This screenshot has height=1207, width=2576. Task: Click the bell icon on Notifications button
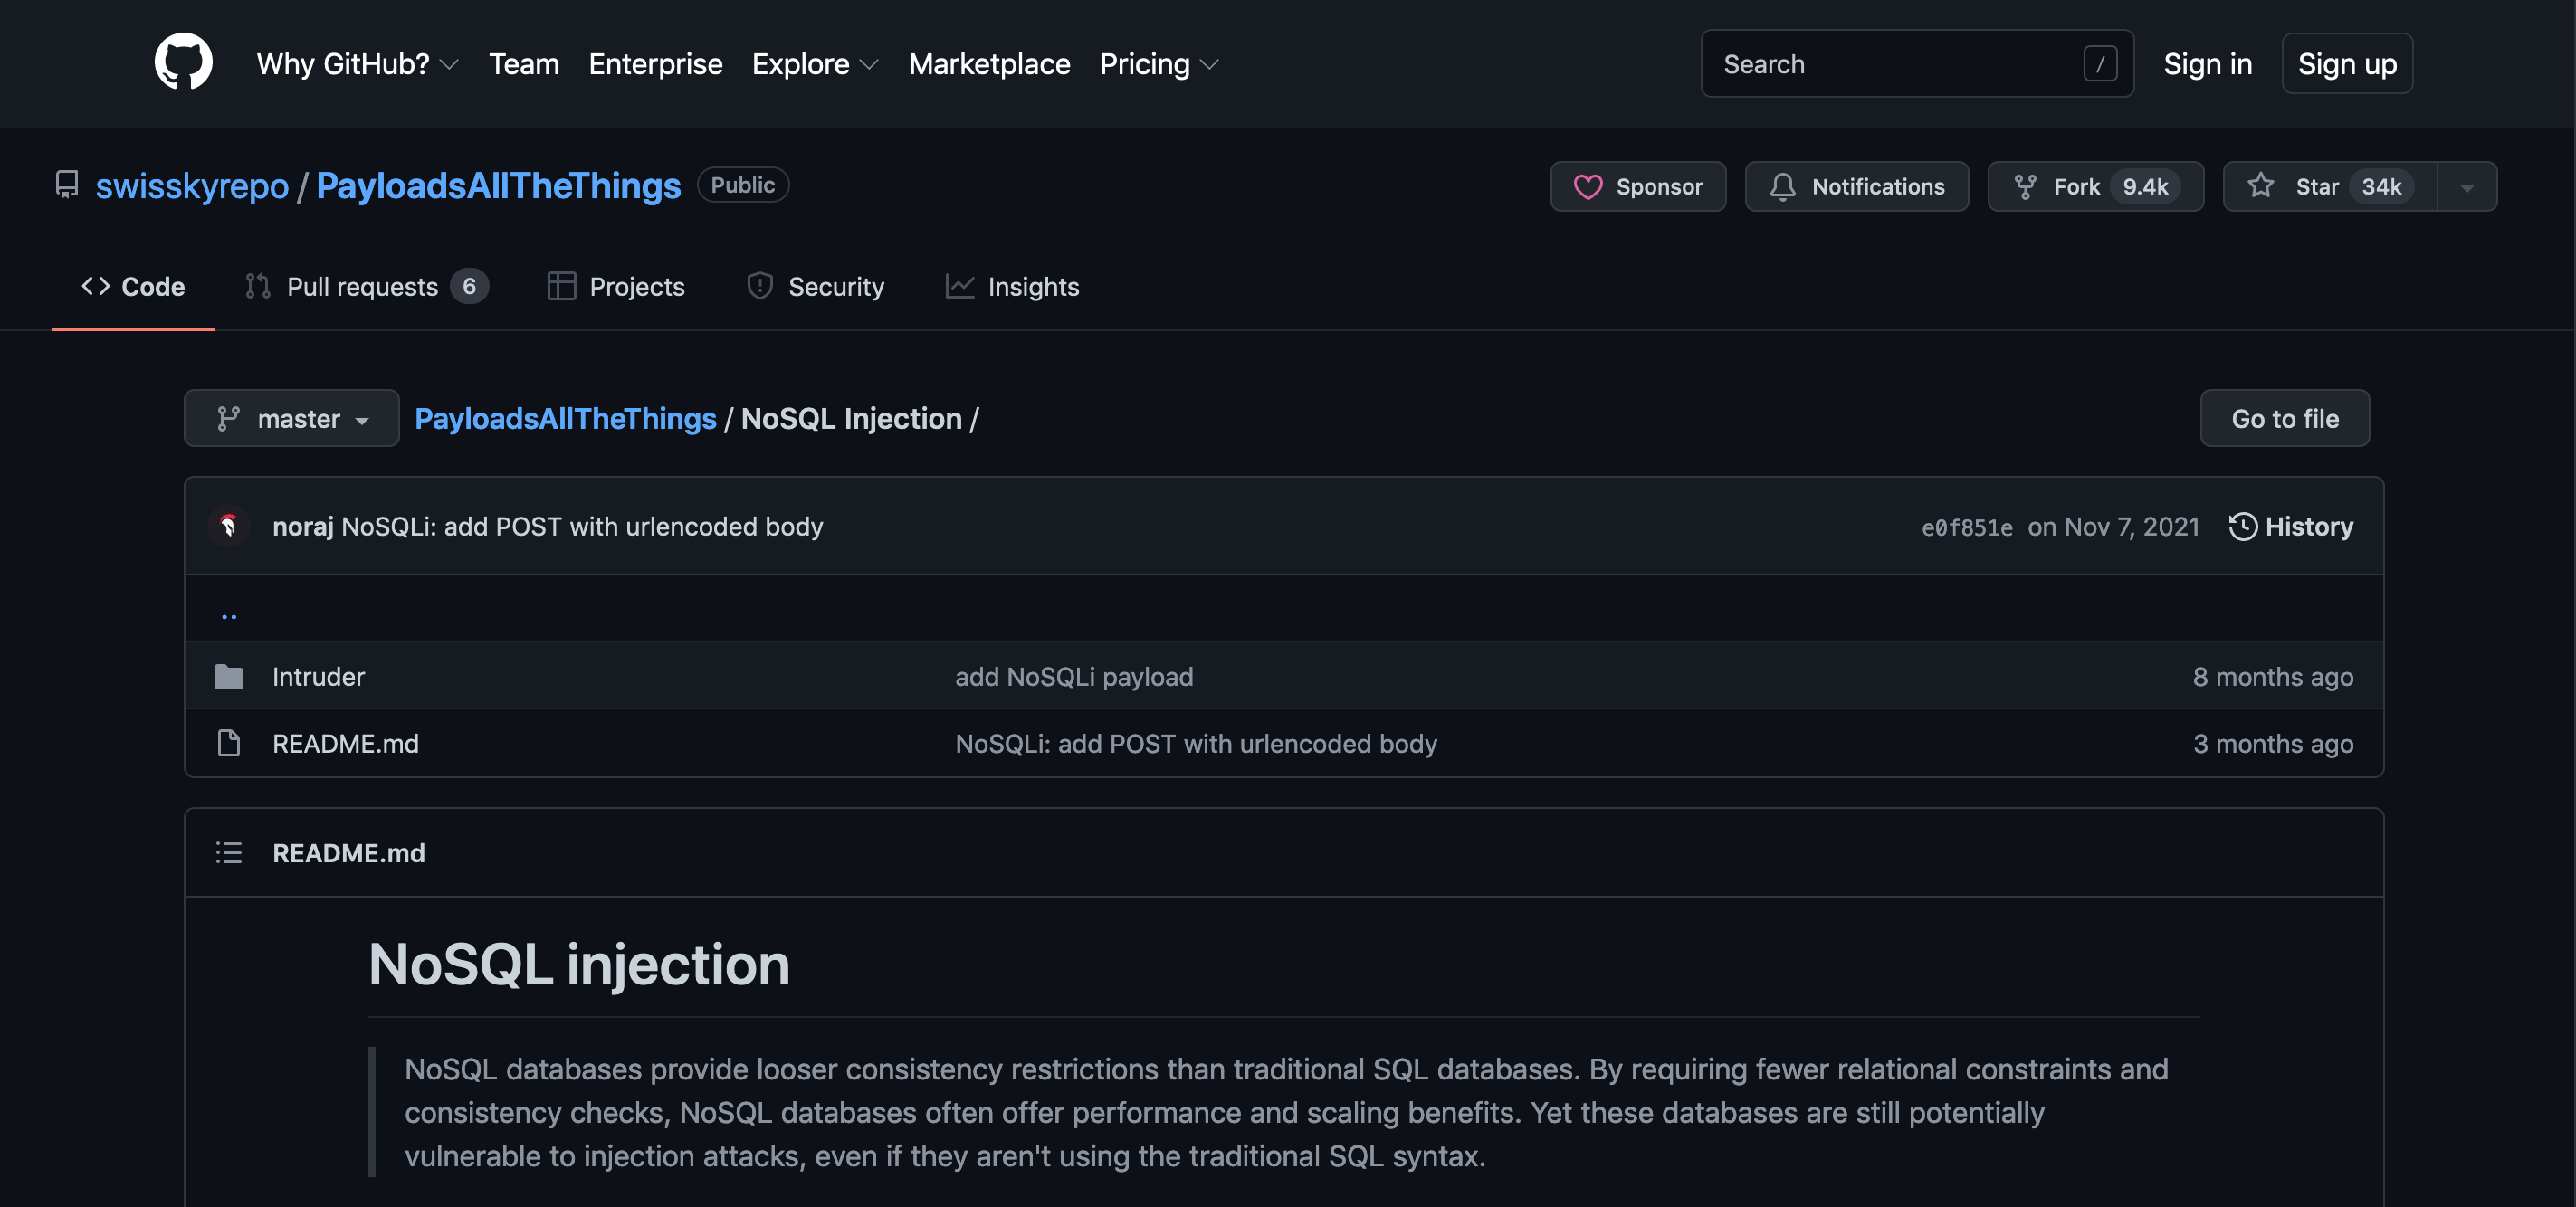tap(1783, 187)
